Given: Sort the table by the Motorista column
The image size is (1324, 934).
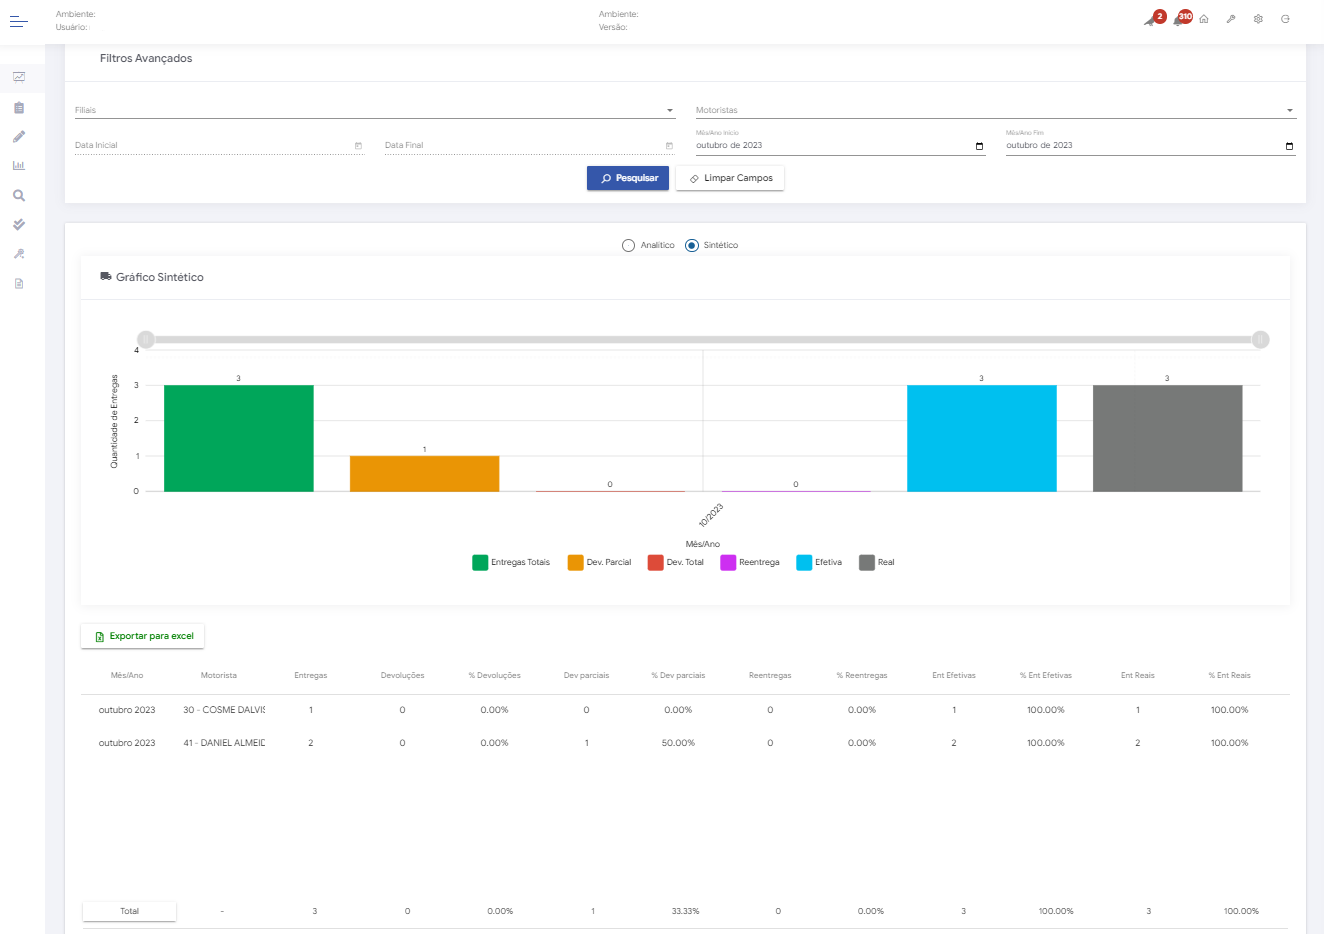Looking at the screenshot, I should 218,675.
